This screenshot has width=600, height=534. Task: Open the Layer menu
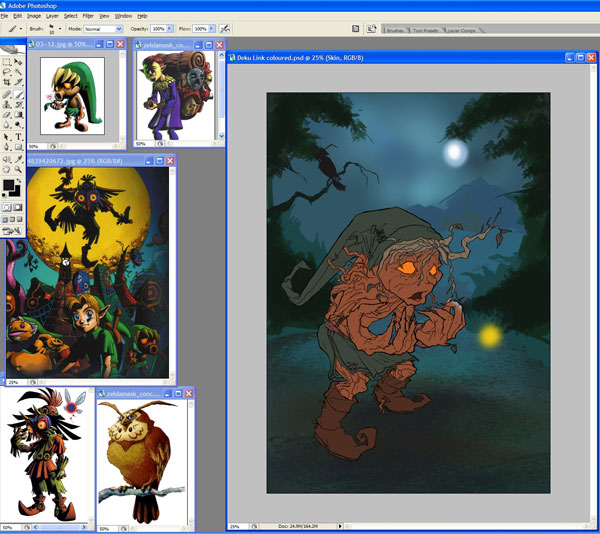[x=52, y=16]
